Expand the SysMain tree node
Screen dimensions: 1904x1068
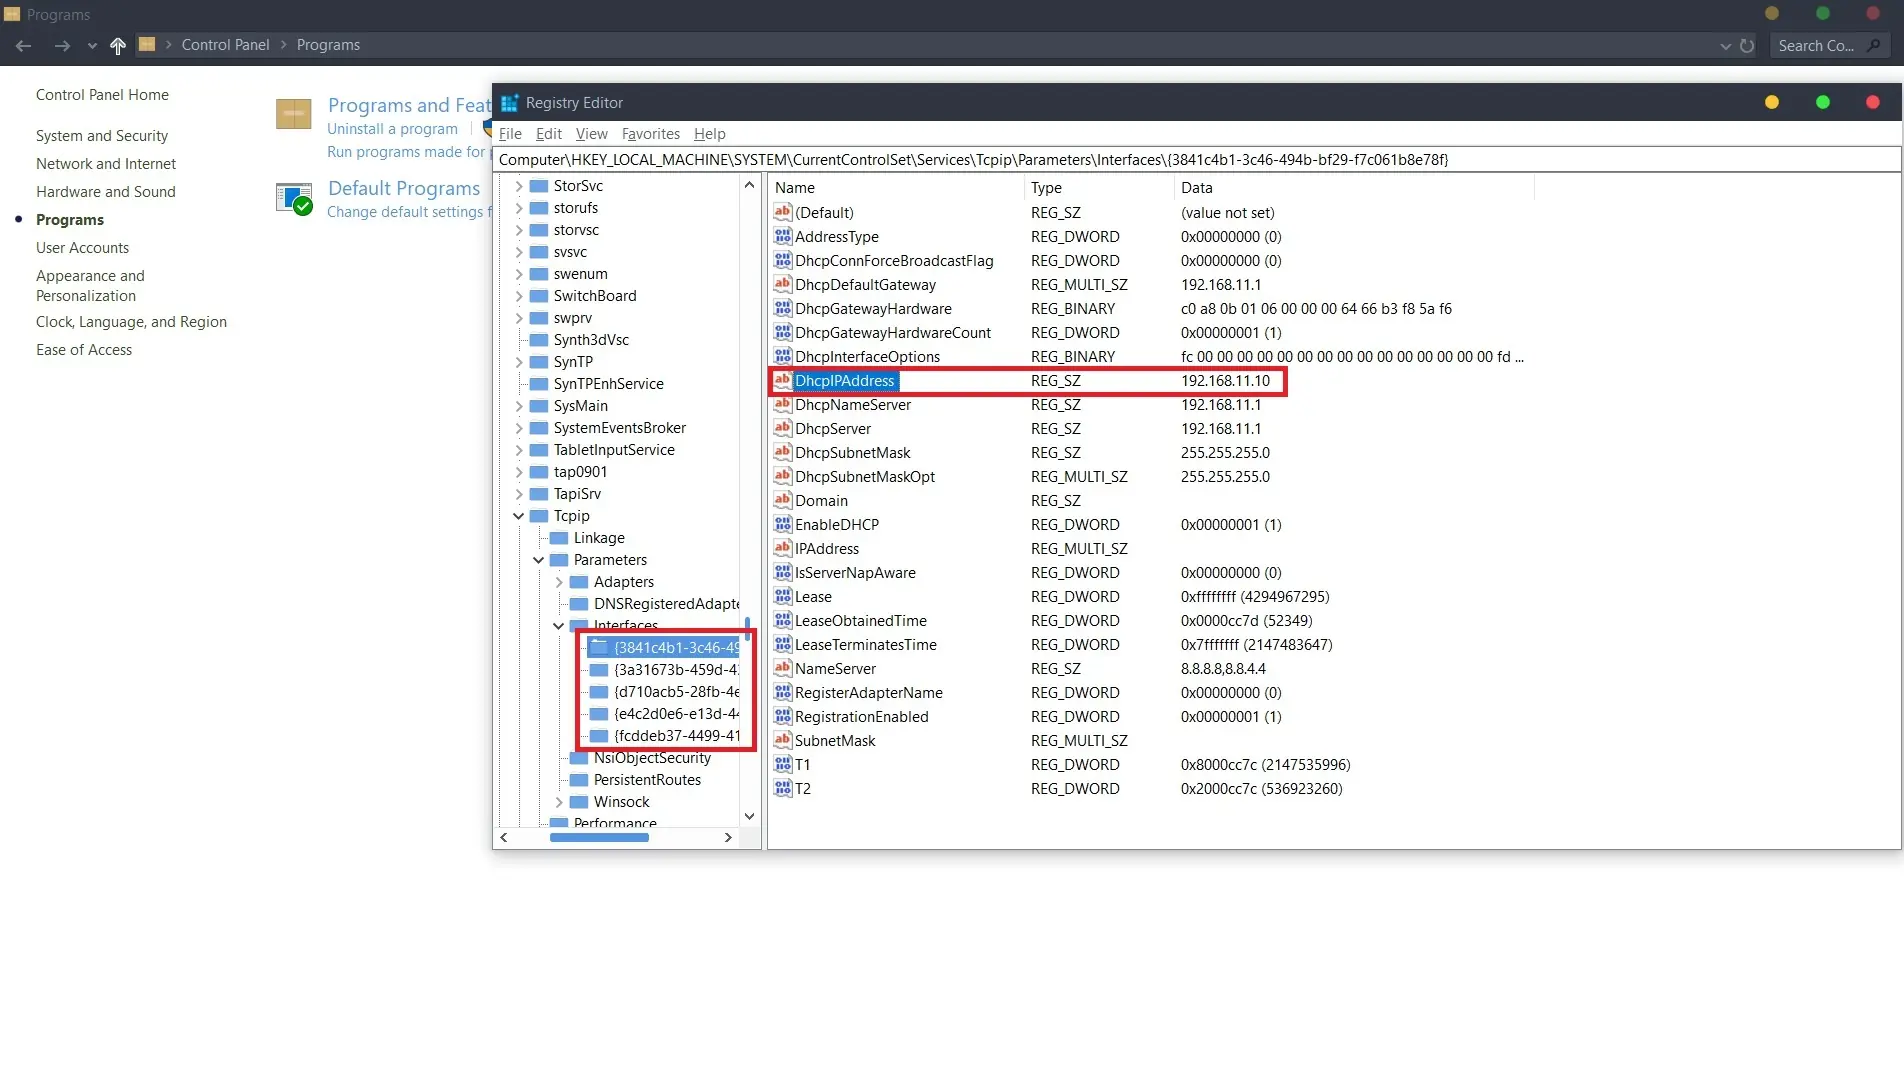pyautogui.click(x=518, y=406)
